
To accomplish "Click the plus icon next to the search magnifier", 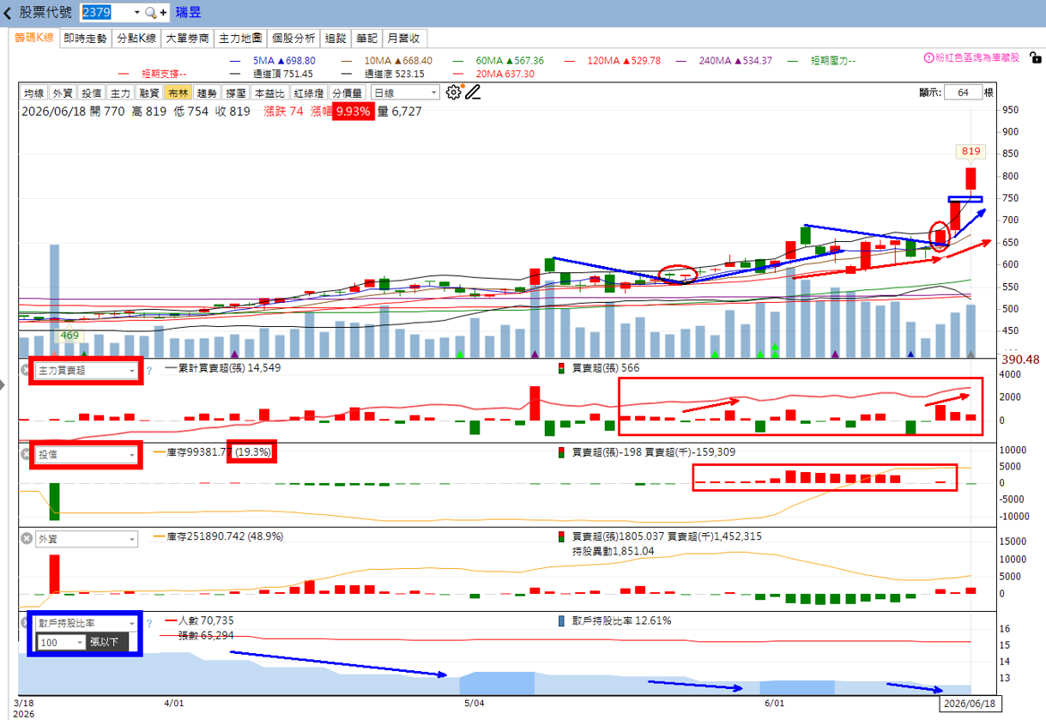I will [x=163, y=13].
